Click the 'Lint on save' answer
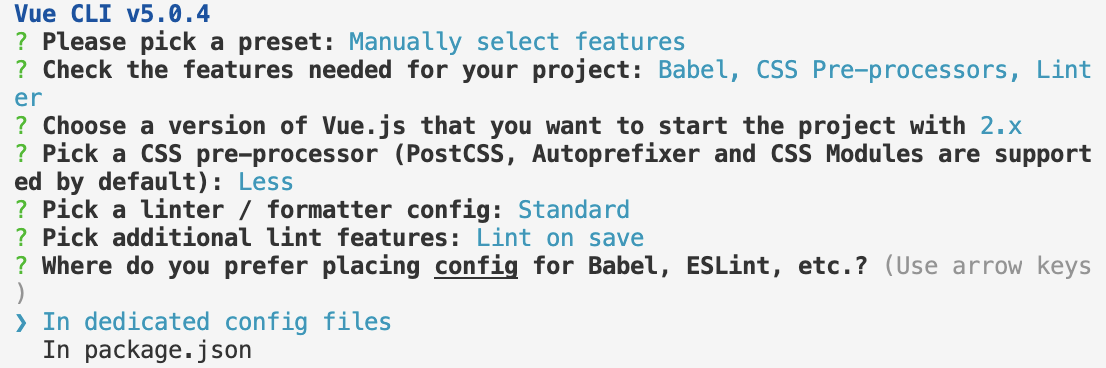Image resolution: width=1106 pixels, height=368 pixels. [560, 238]
